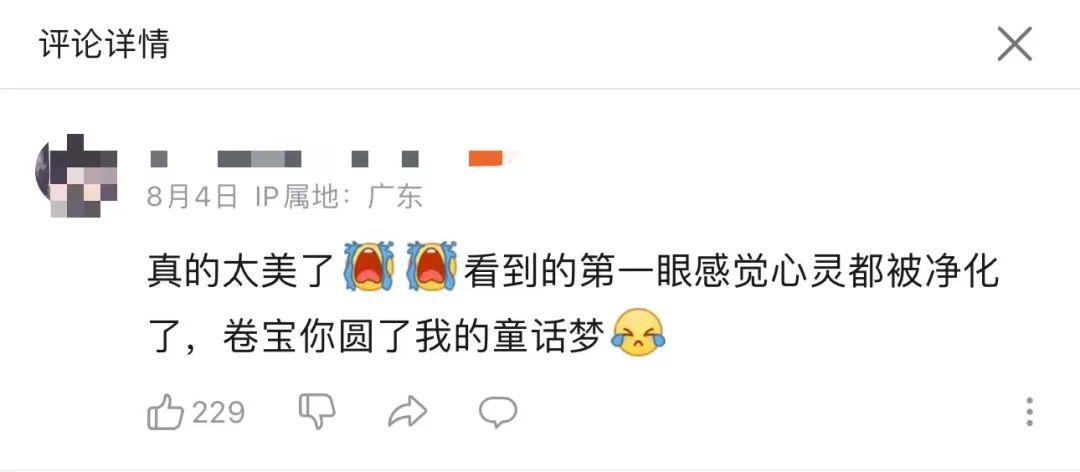Select the first loudly crying emoji
This screenshot has width=1080, height=472.
click(x=368, y=266)
